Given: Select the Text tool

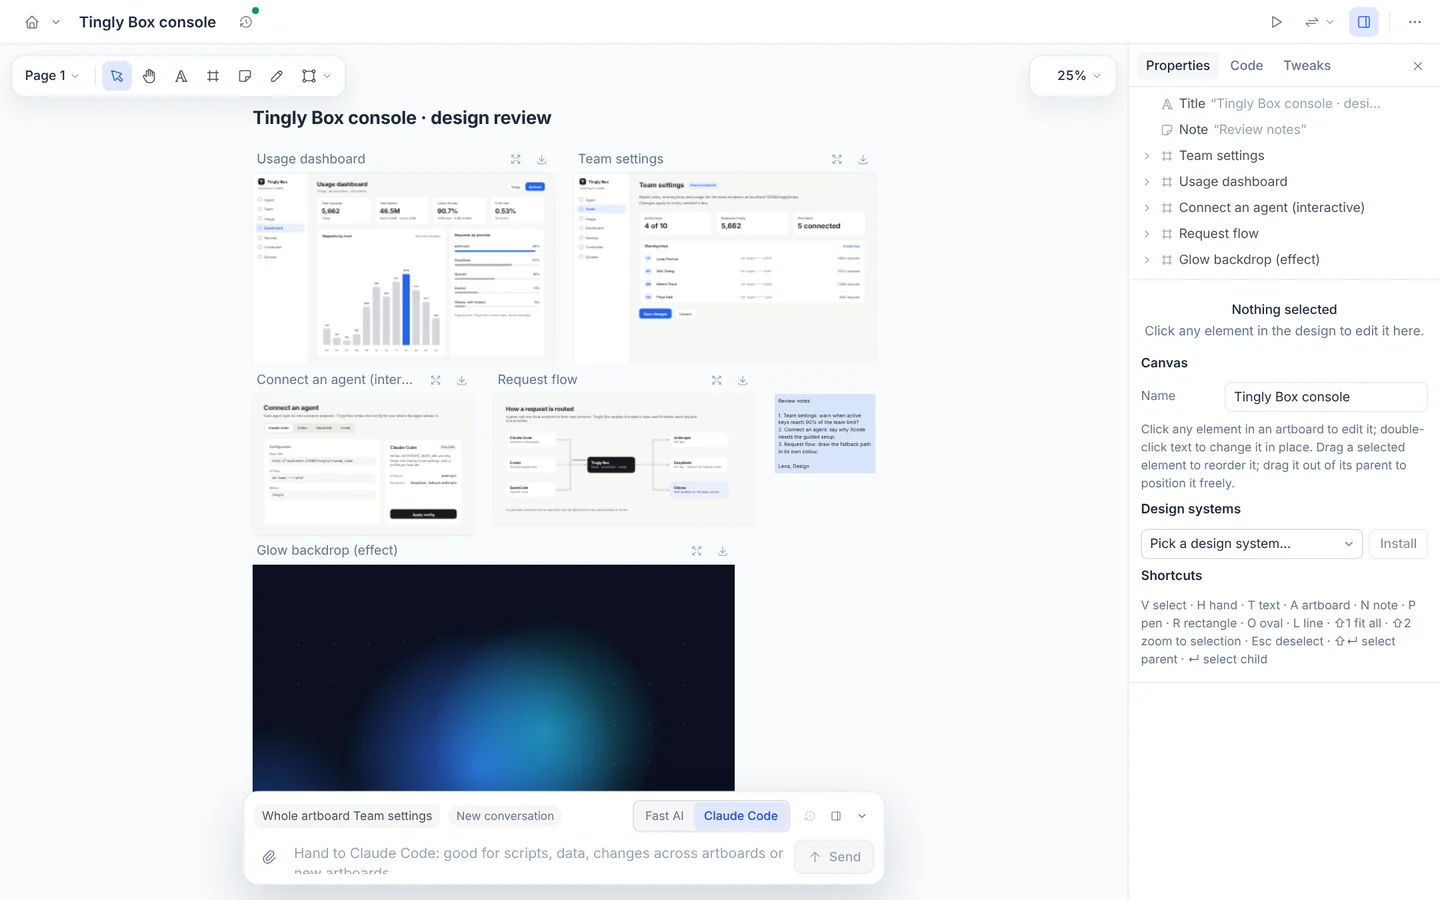Looking at the screenshot, I should point(181,76).
